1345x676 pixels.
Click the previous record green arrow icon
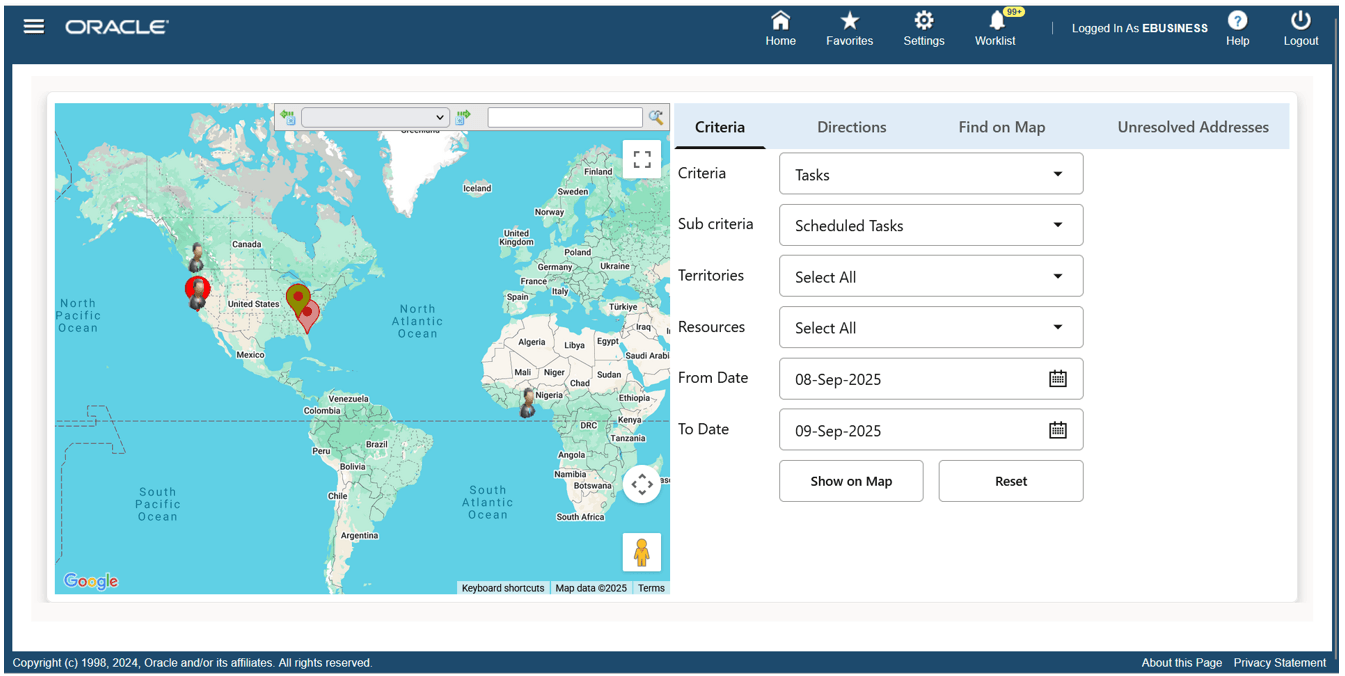[288, 117]
